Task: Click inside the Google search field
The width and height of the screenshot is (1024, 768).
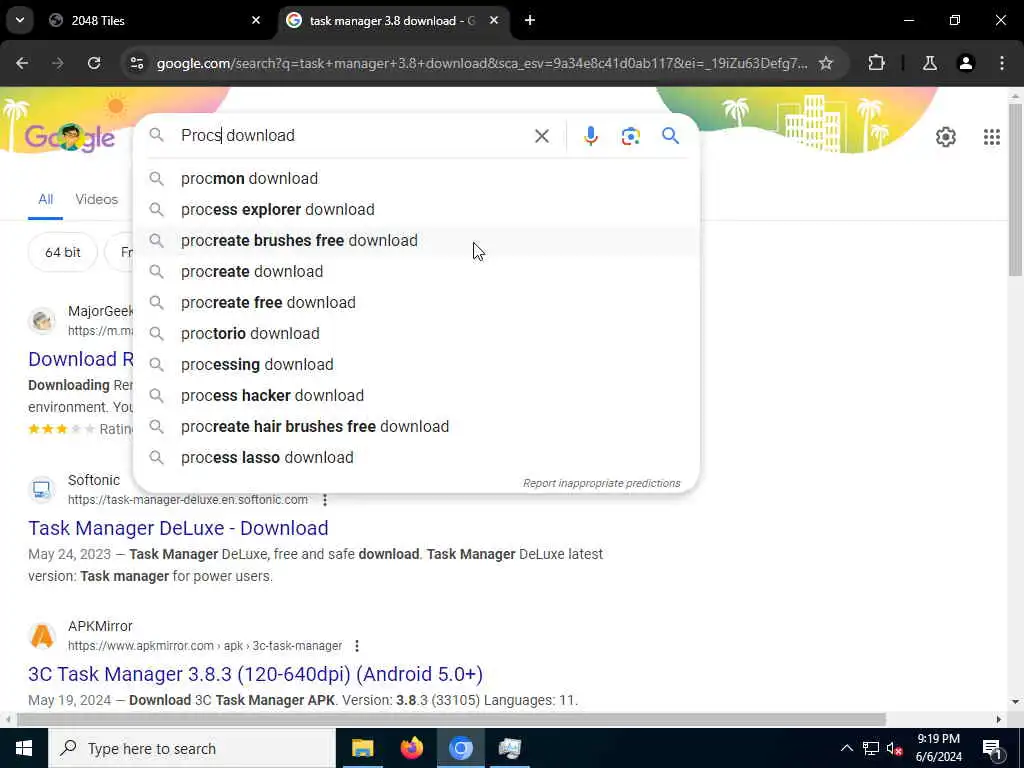Action: (353, 136)
